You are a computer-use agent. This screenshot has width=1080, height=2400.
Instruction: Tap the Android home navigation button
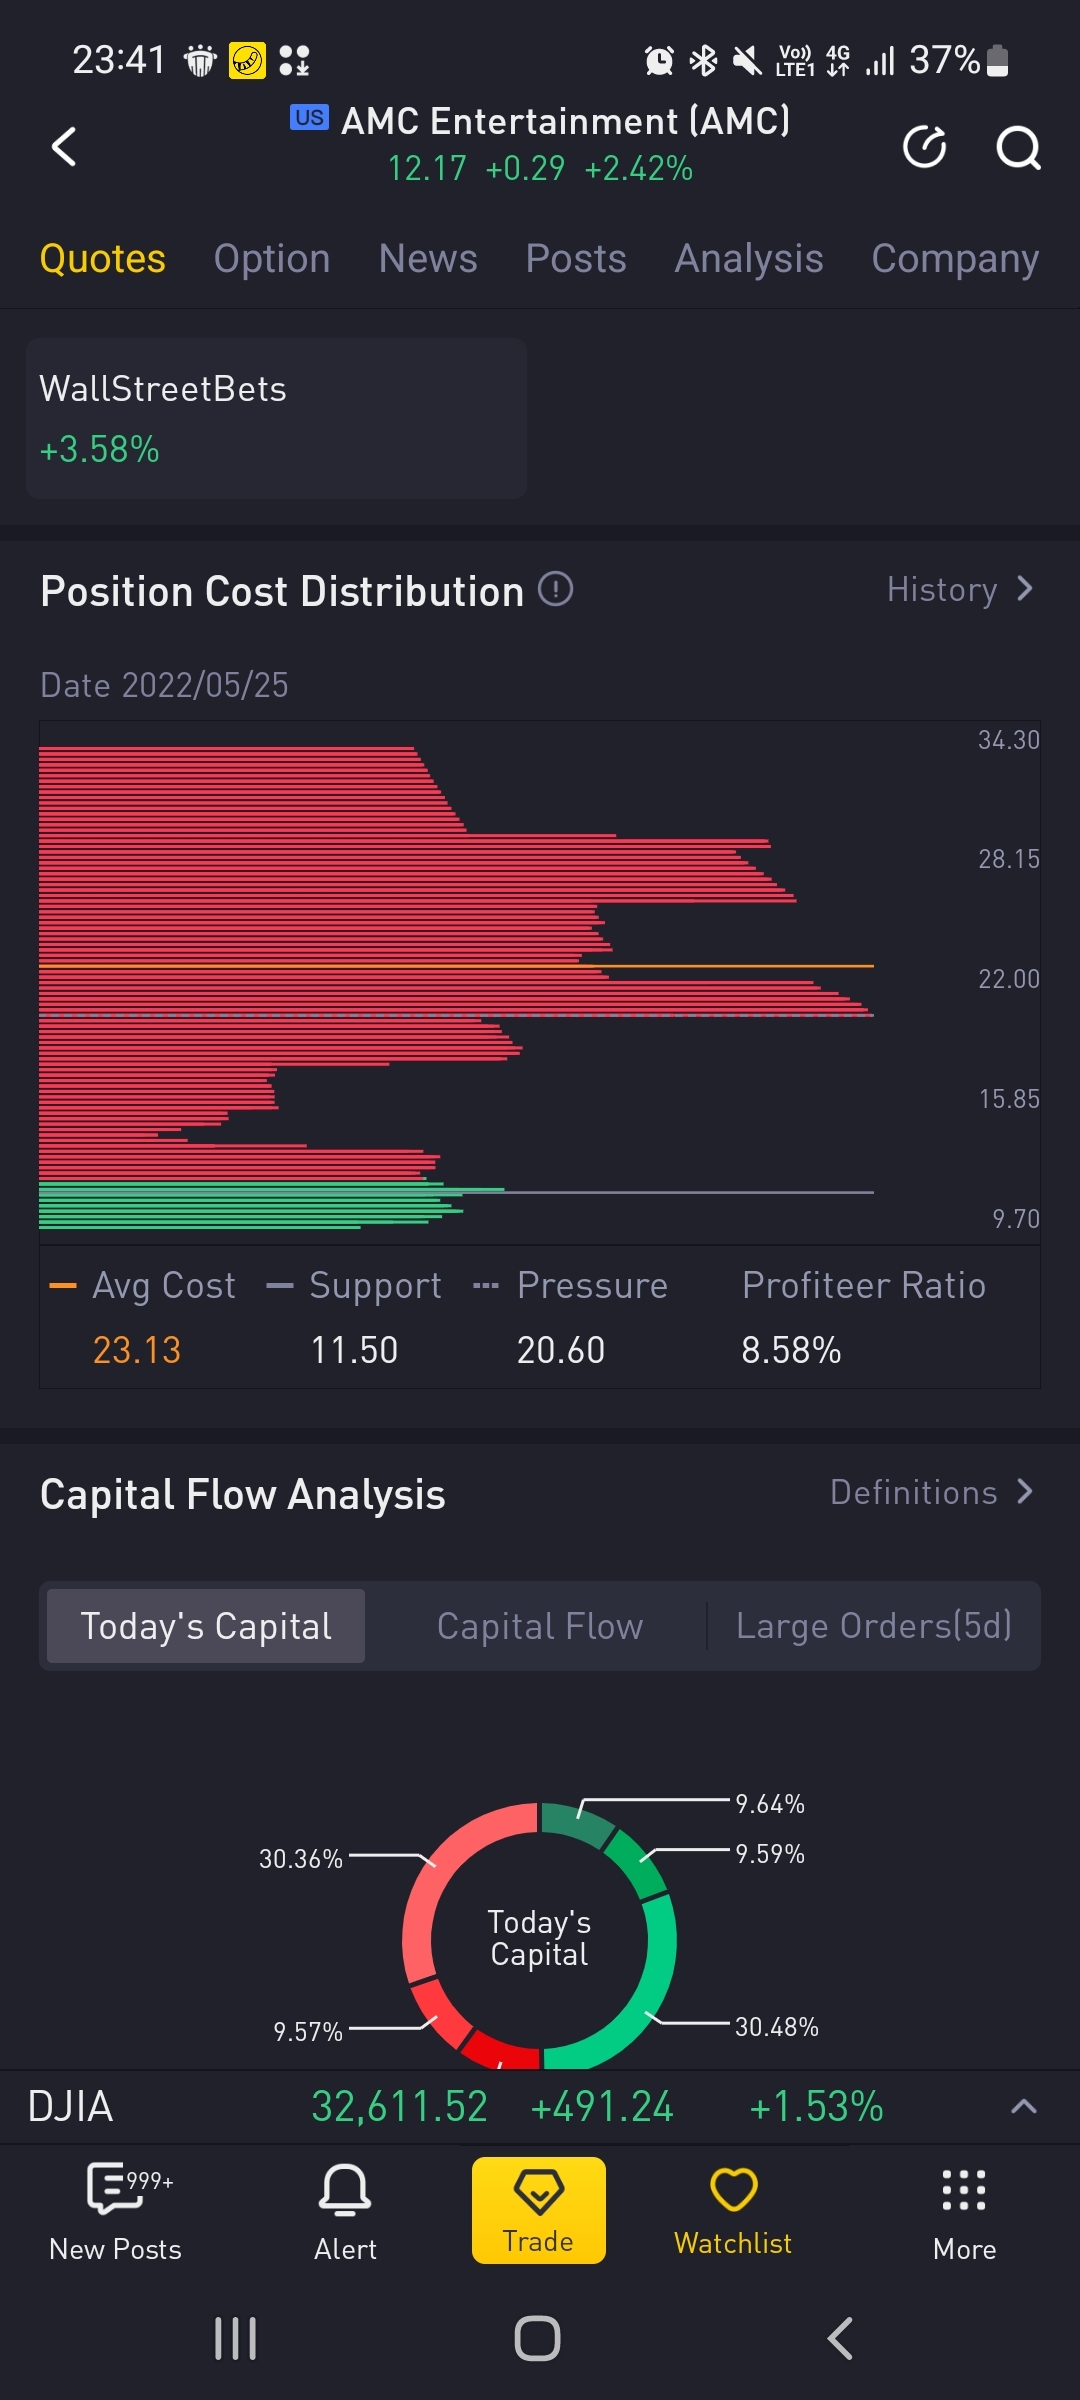coord(537,2338)
